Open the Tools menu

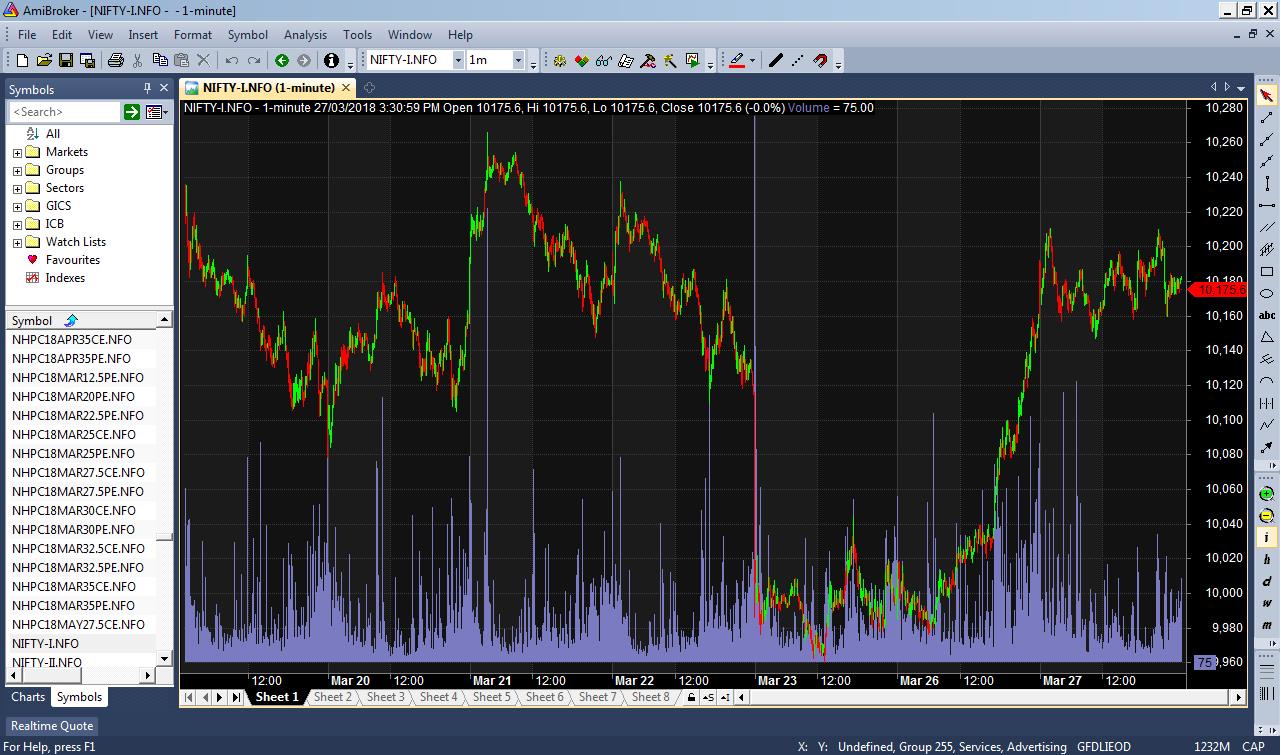click(357, 34)
